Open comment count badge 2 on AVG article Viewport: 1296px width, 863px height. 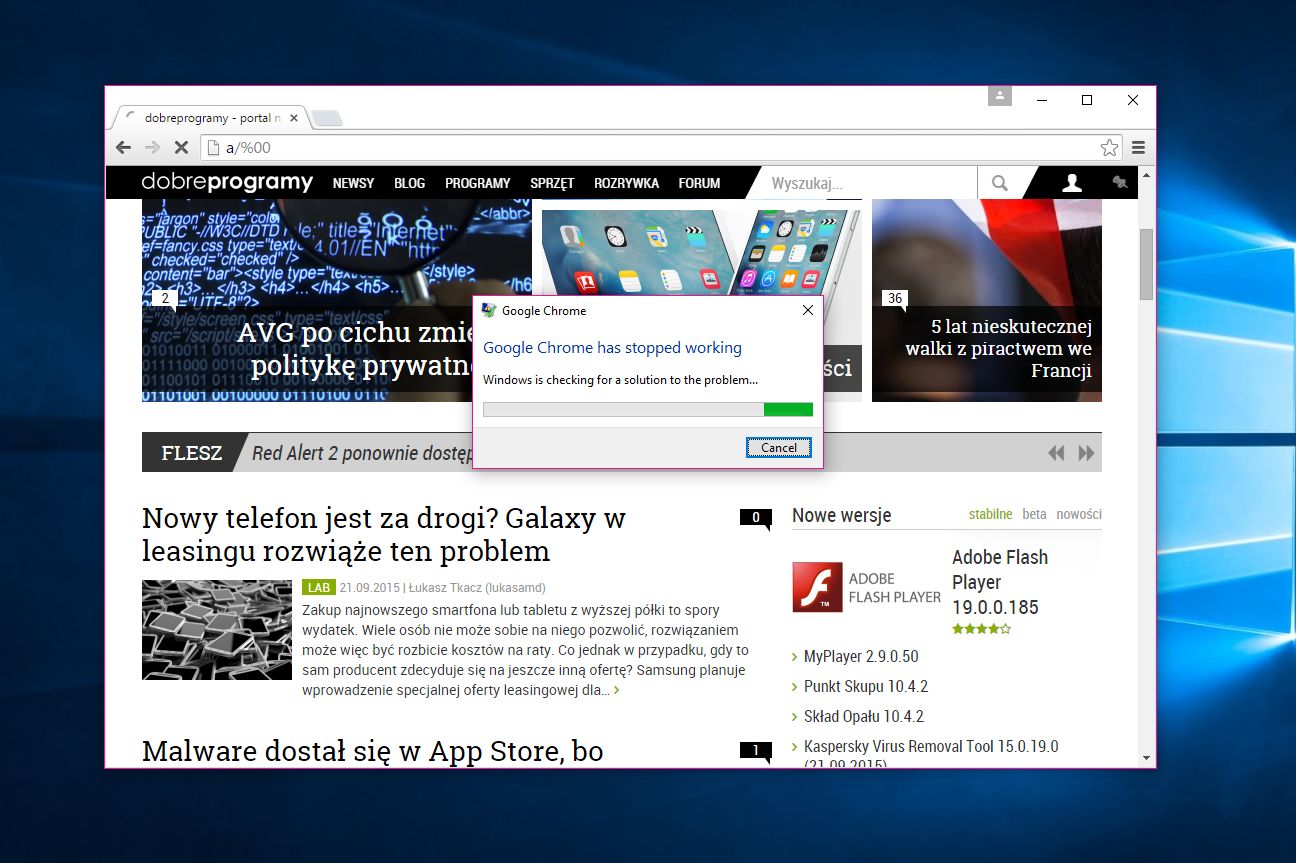tap(165, 299)
